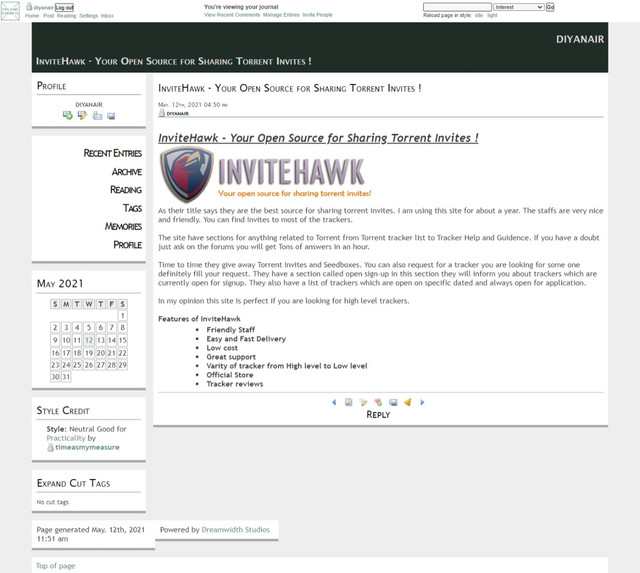Open Reading in sidebar navigation
This screenshot has width=640, height=573.
coord(126,190)
